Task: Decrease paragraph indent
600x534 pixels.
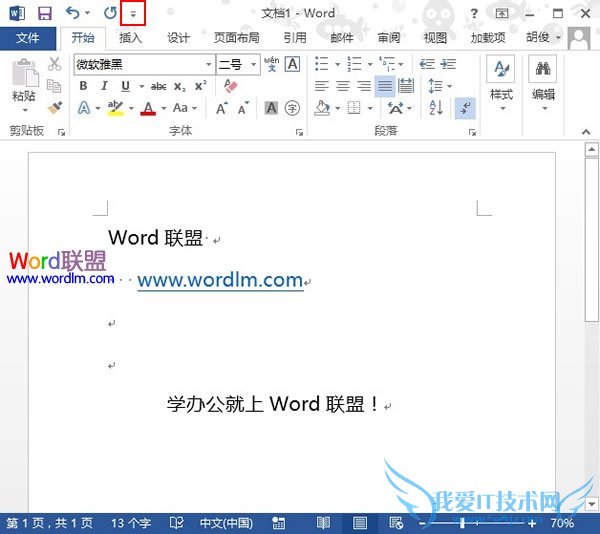Action: (x=427, y=64)
